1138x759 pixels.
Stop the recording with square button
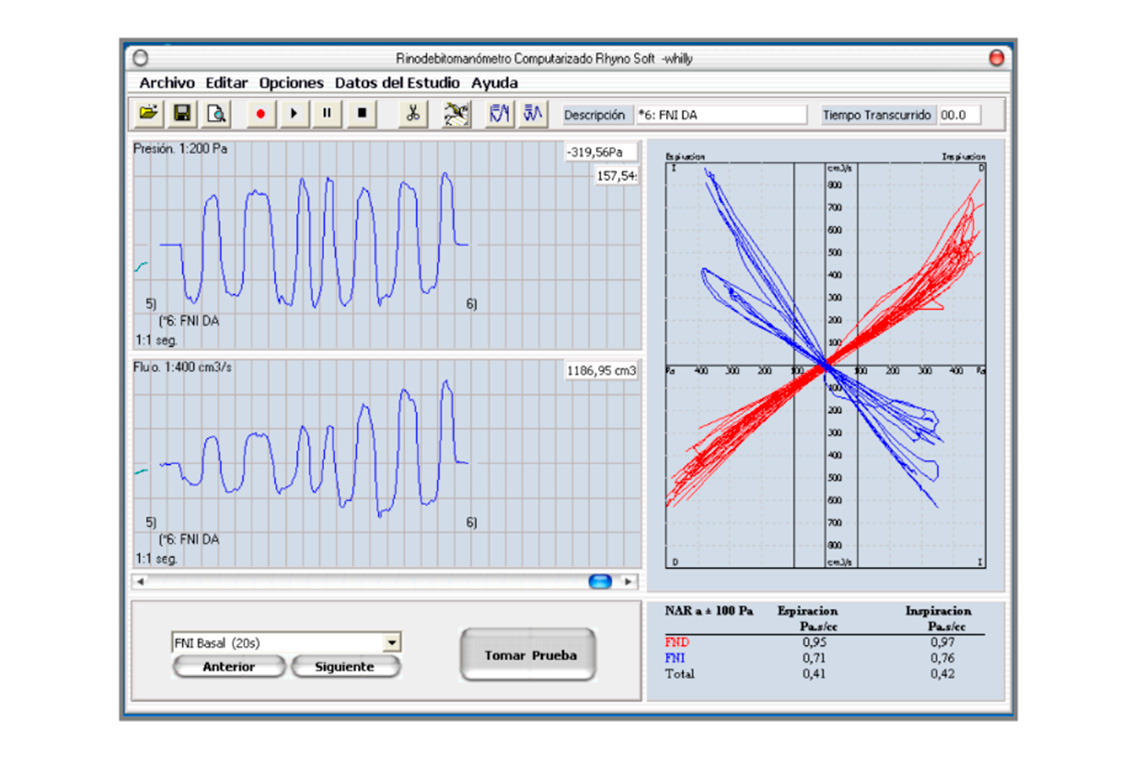click(x=361, y=114)
